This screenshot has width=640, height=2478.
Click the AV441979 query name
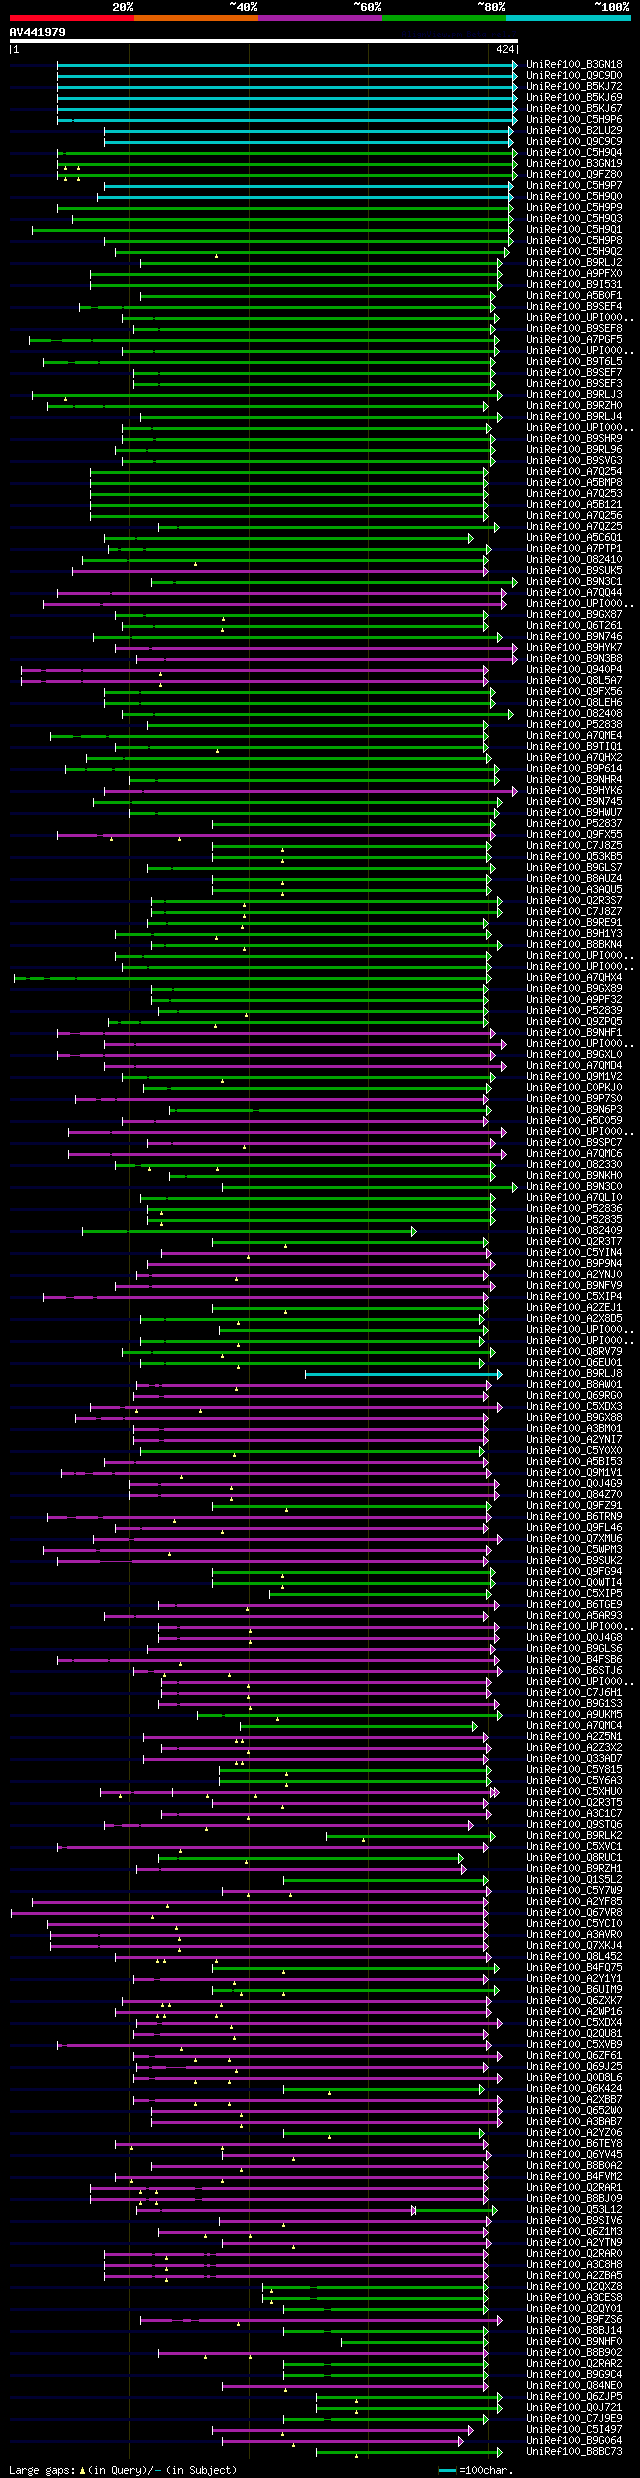click(38, 32)
